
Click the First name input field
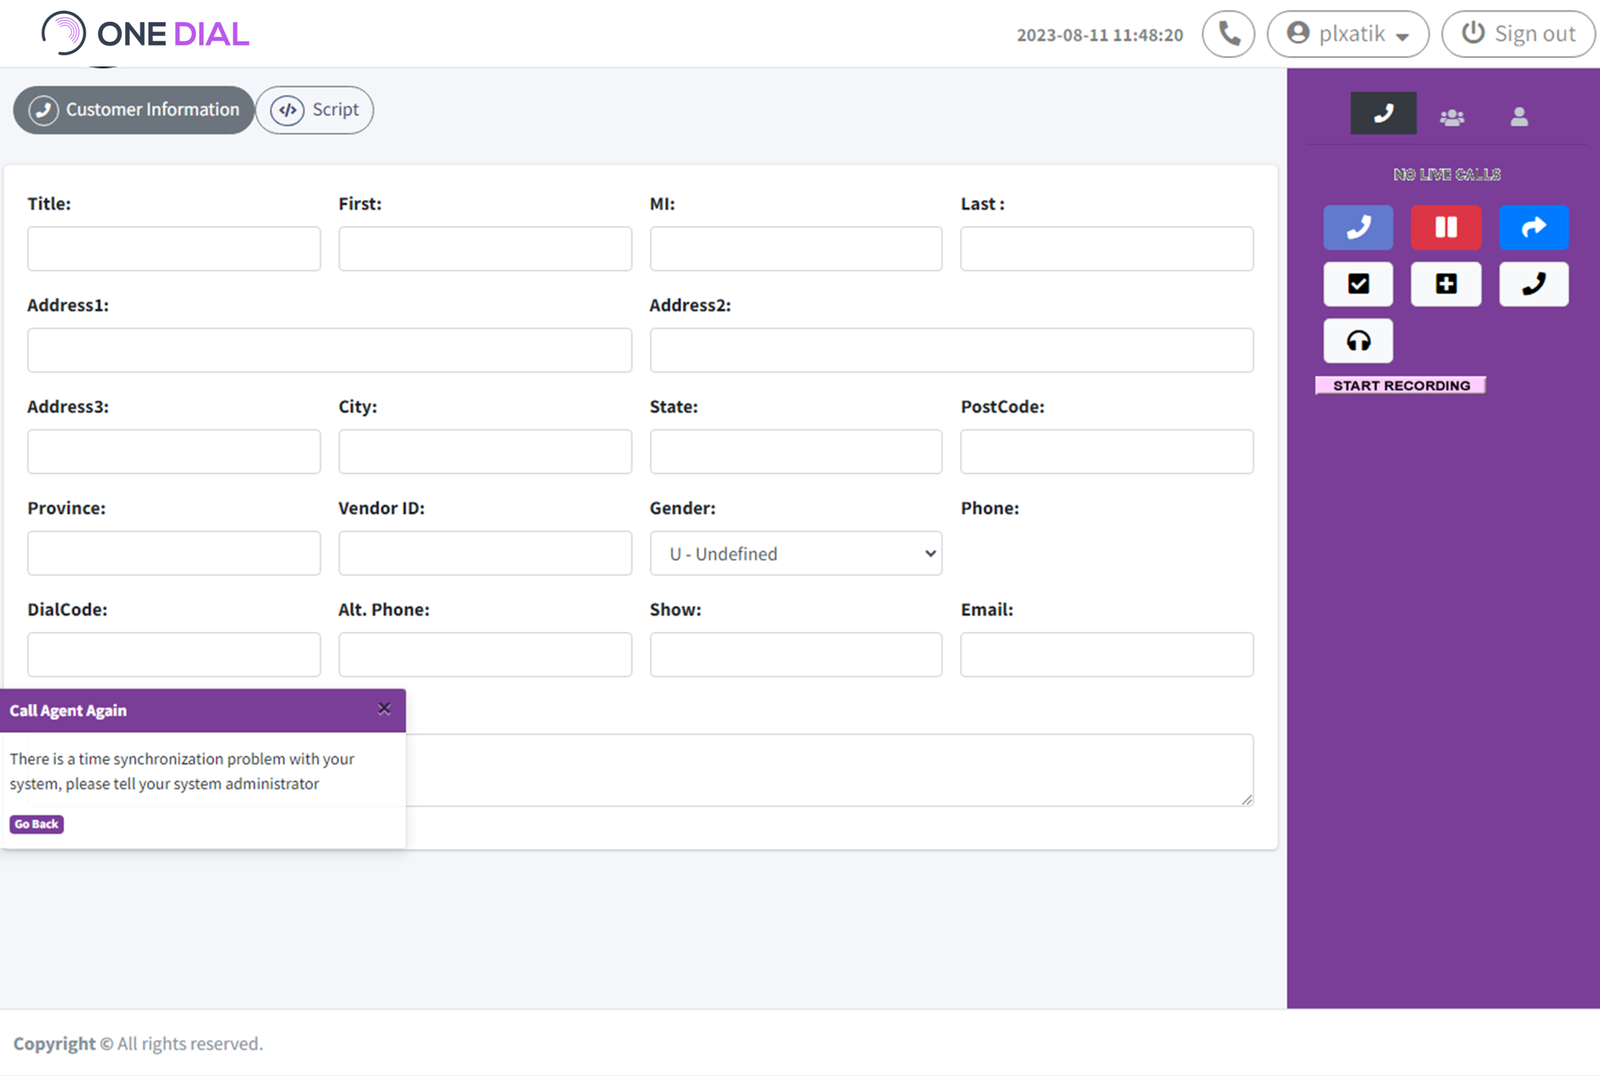tap(485, 248)
